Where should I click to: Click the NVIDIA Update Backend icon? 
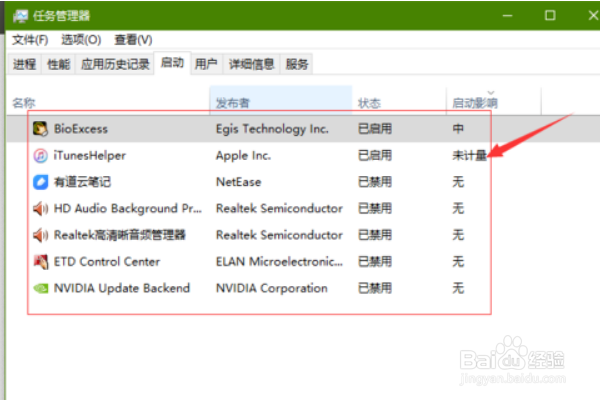tap(41, 288)
